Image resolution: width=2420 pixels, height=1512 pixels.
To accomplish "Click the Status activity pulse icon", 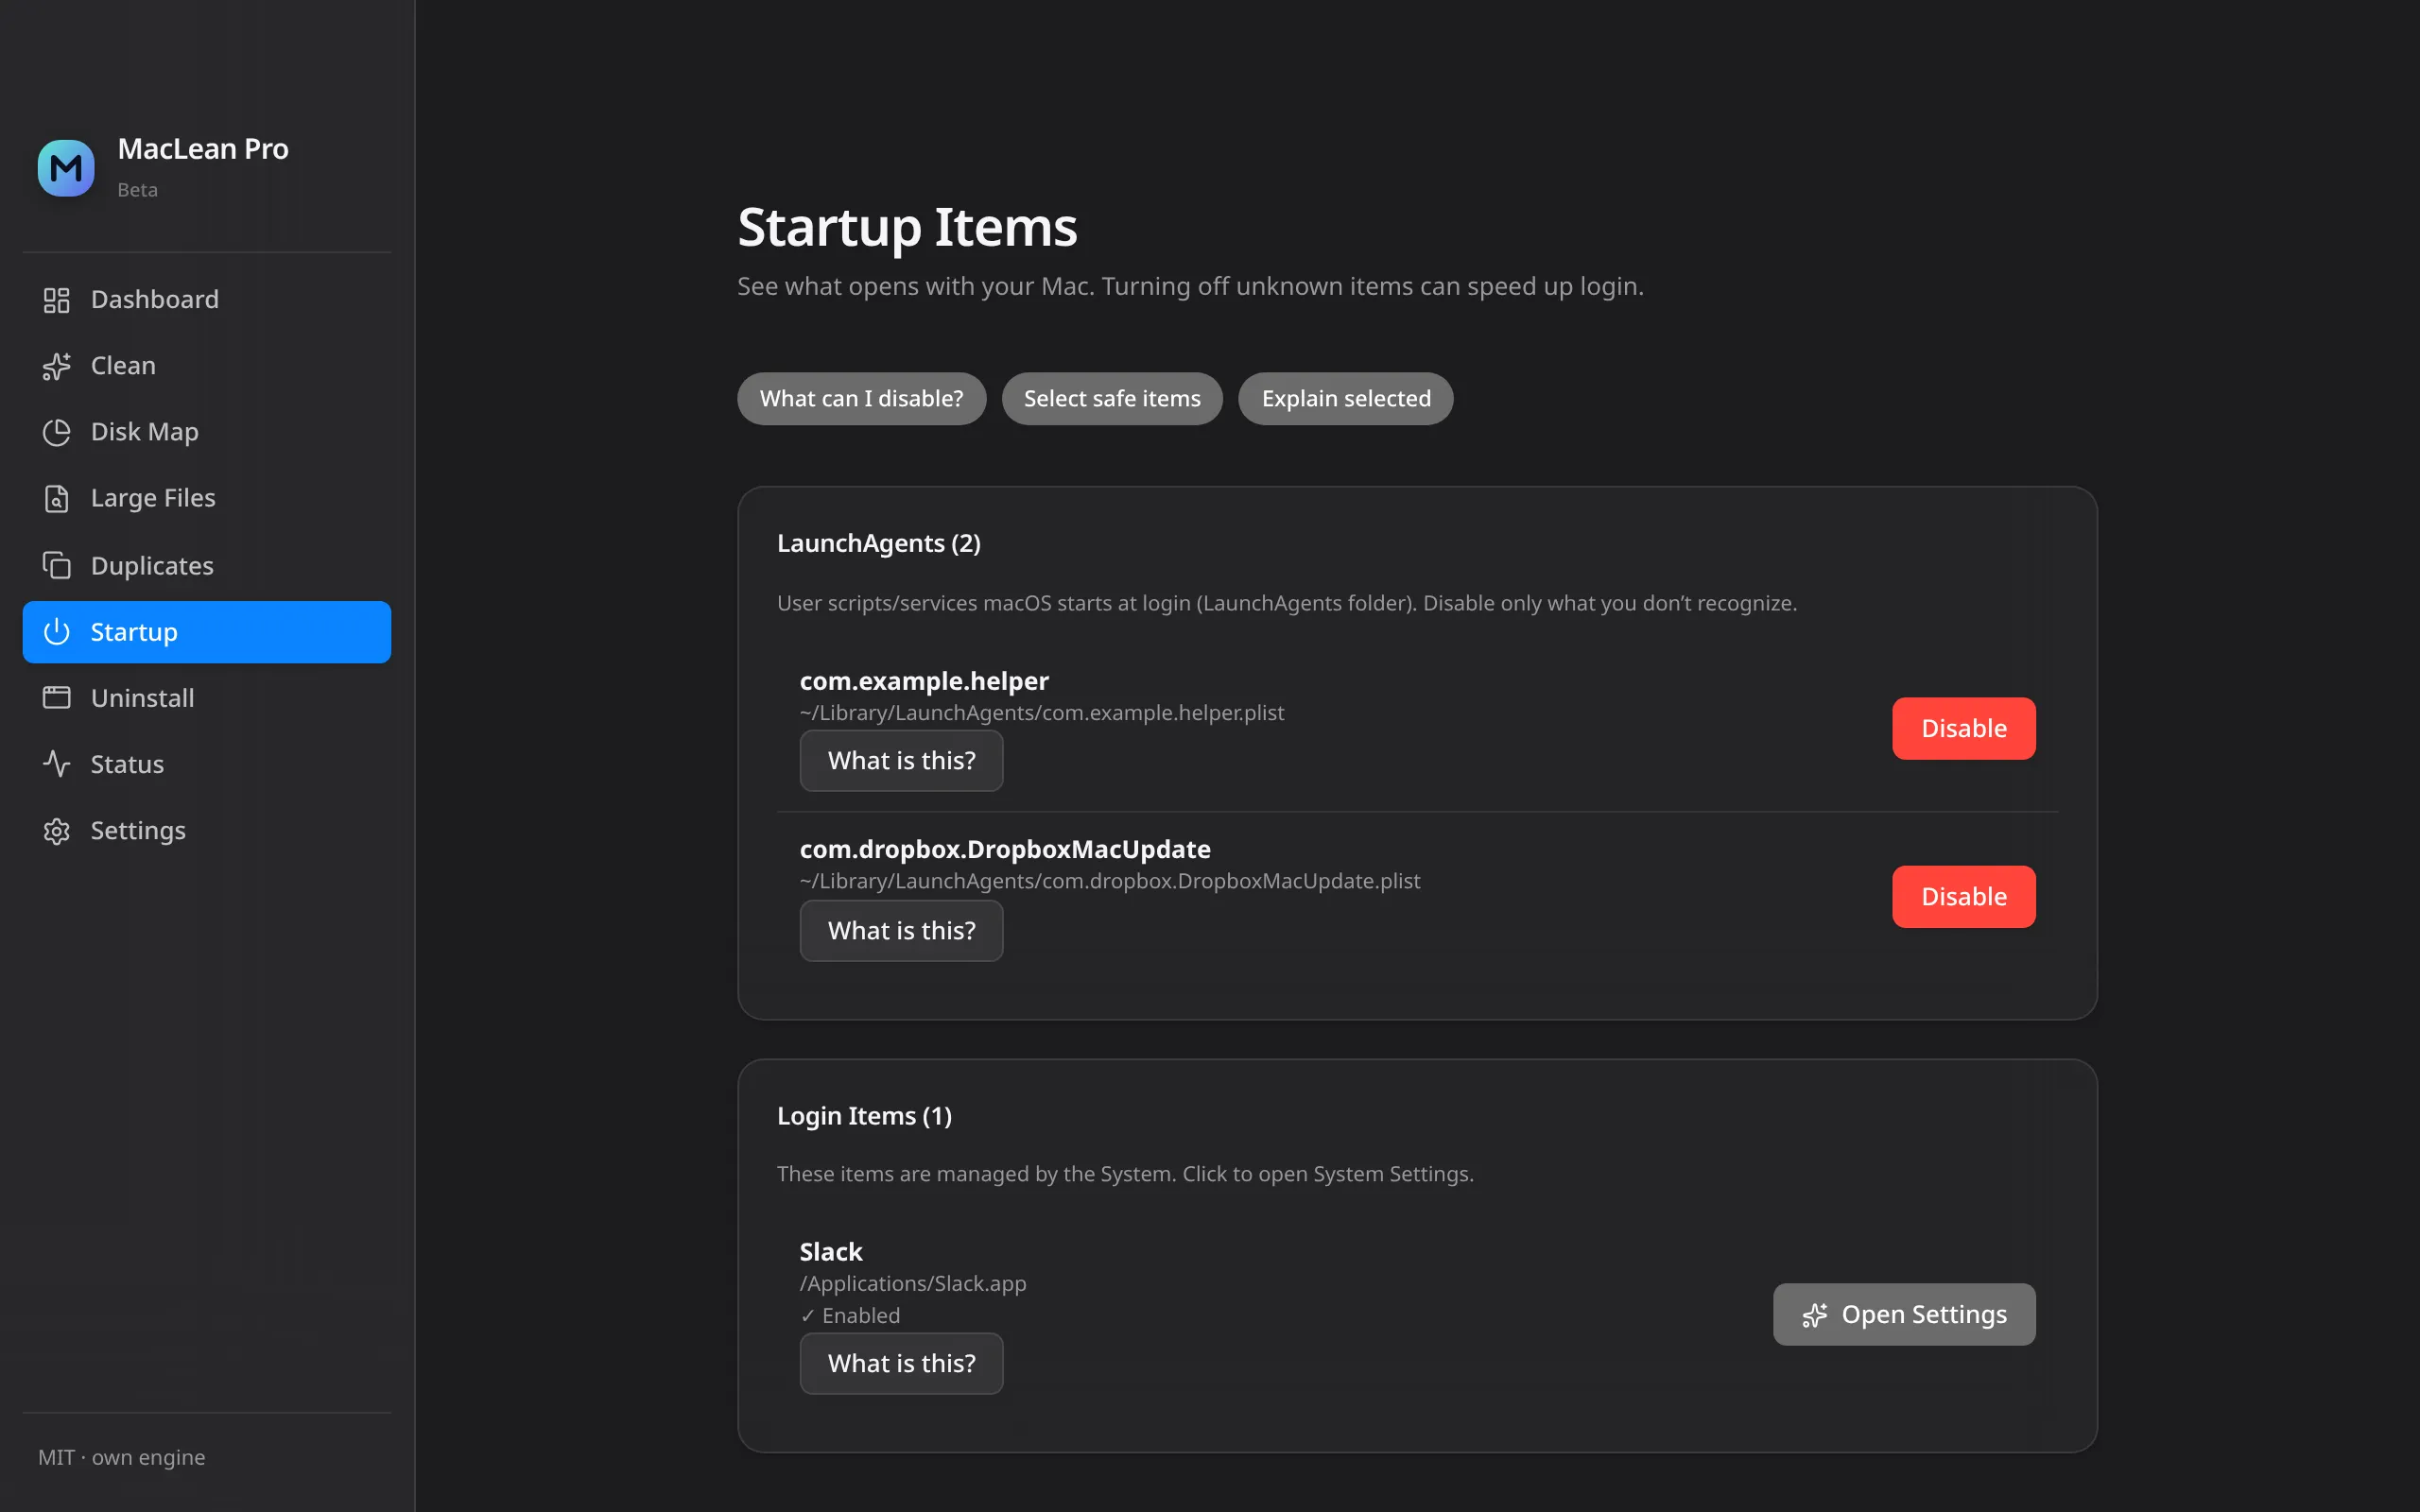I will pos(57,764).
